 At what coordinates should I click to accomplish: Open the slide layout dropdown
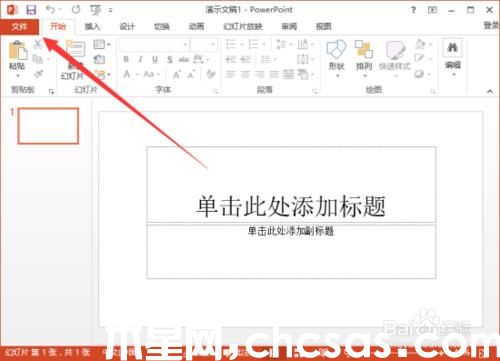click(x=101, y=44)
